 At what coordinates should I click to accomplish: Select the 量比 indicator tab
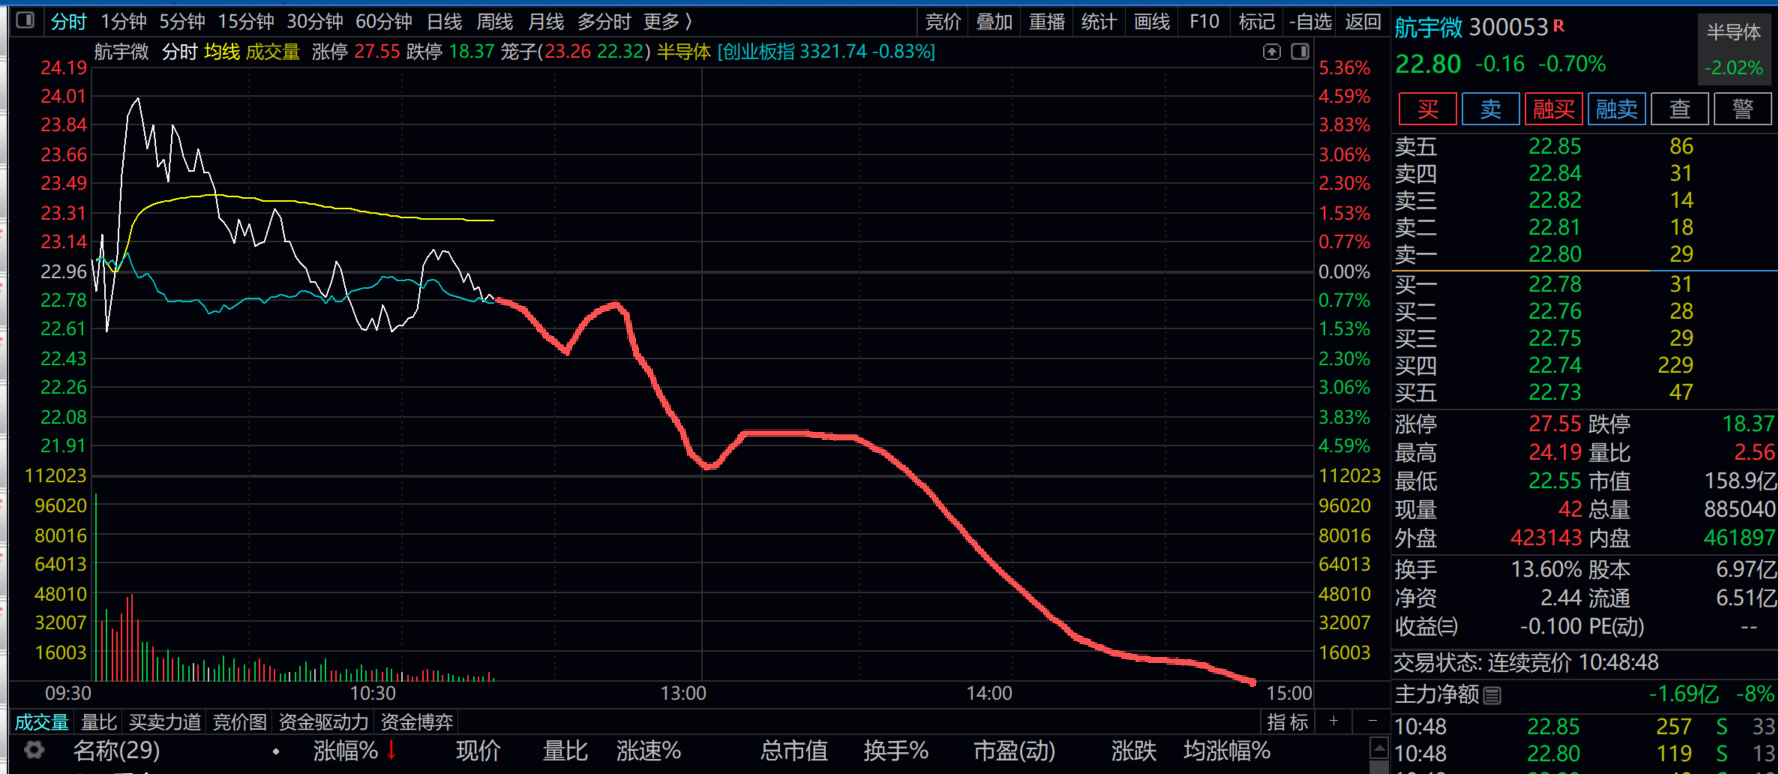99,721
